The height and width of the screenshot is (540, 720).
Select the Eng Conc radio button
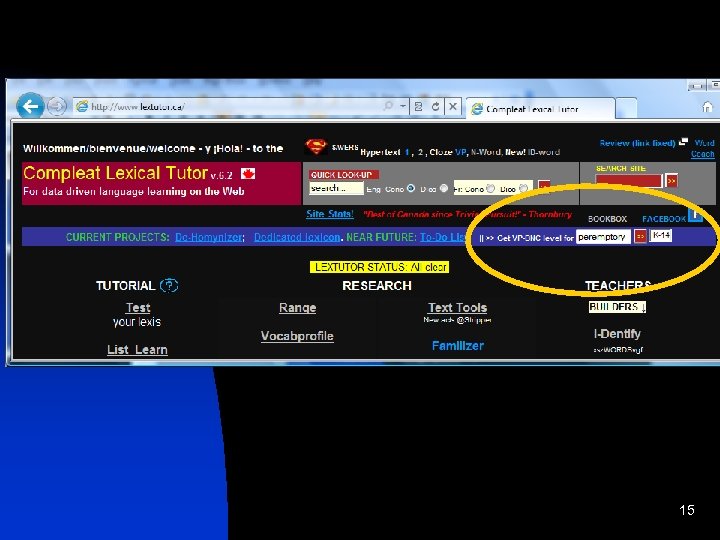(411, 188)
